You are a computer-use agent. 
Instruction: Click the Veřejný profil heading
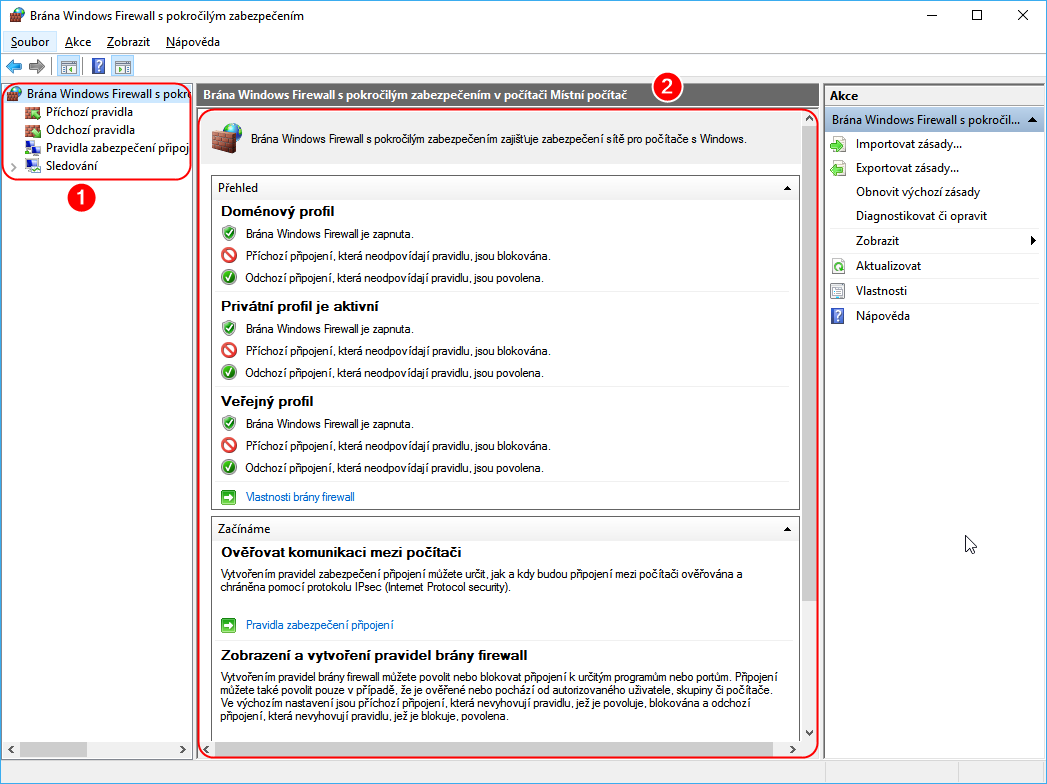point(266,401)
